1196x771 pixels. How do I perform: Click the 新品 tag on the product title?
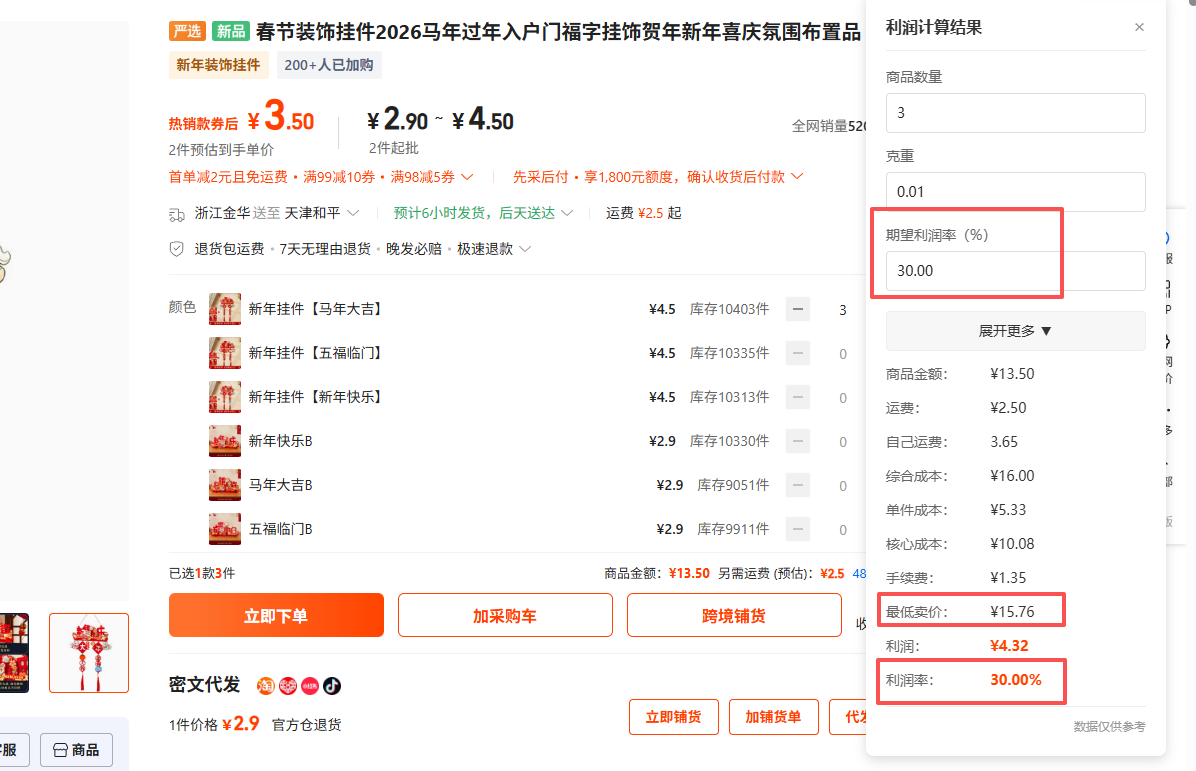230,31
